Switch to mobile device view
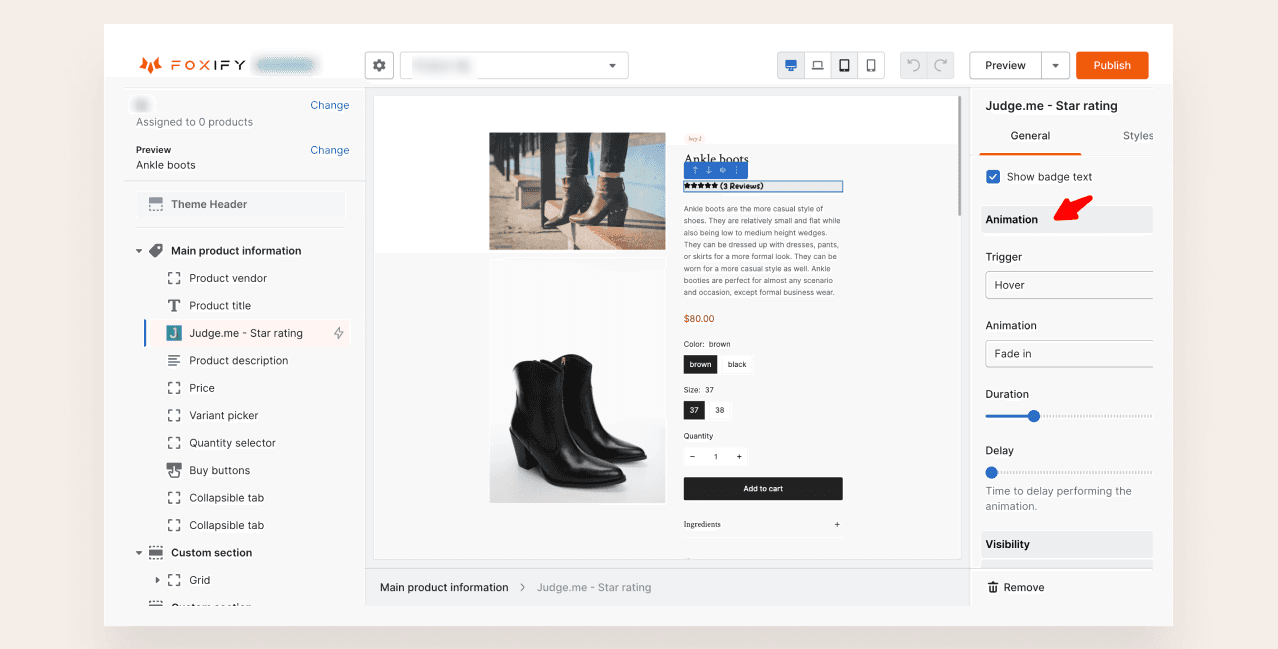 coord(871,66)
